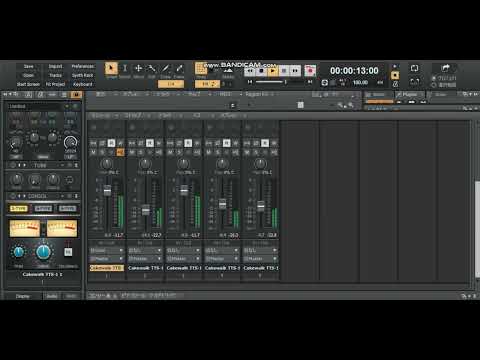Jump to project start button
480x360 pixels.
[250, 82]
